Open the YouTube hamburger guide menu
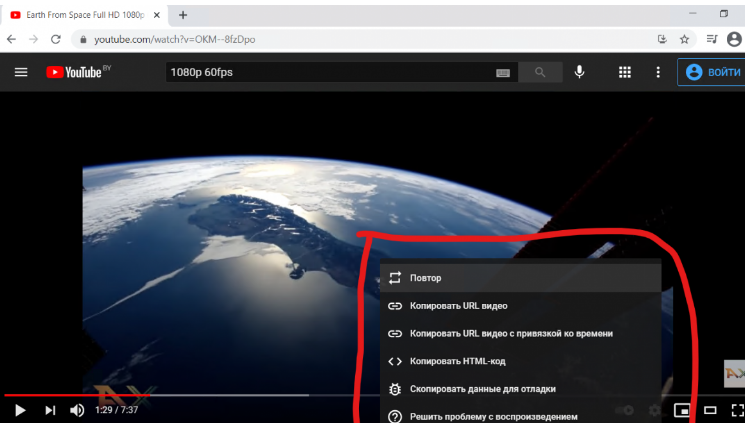745x423 pixels. (x=21, y=72)
